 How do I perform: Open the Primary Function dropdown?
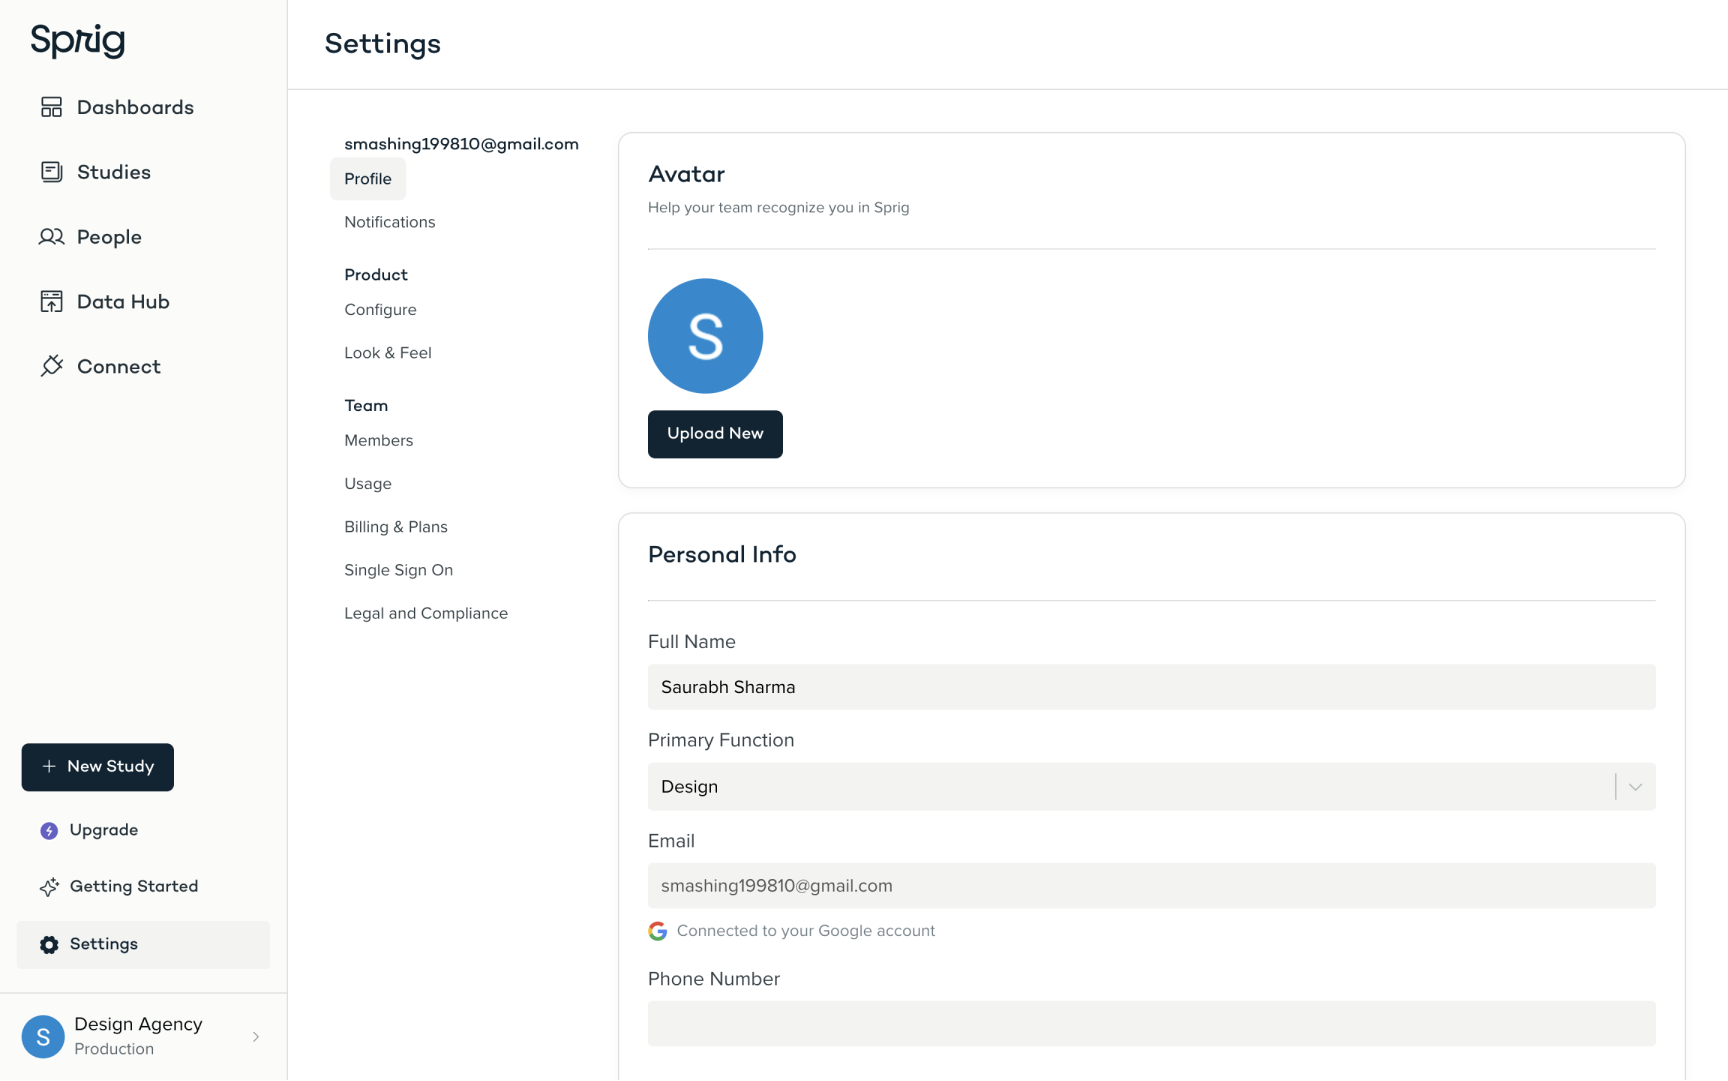tap(1634, 787)
